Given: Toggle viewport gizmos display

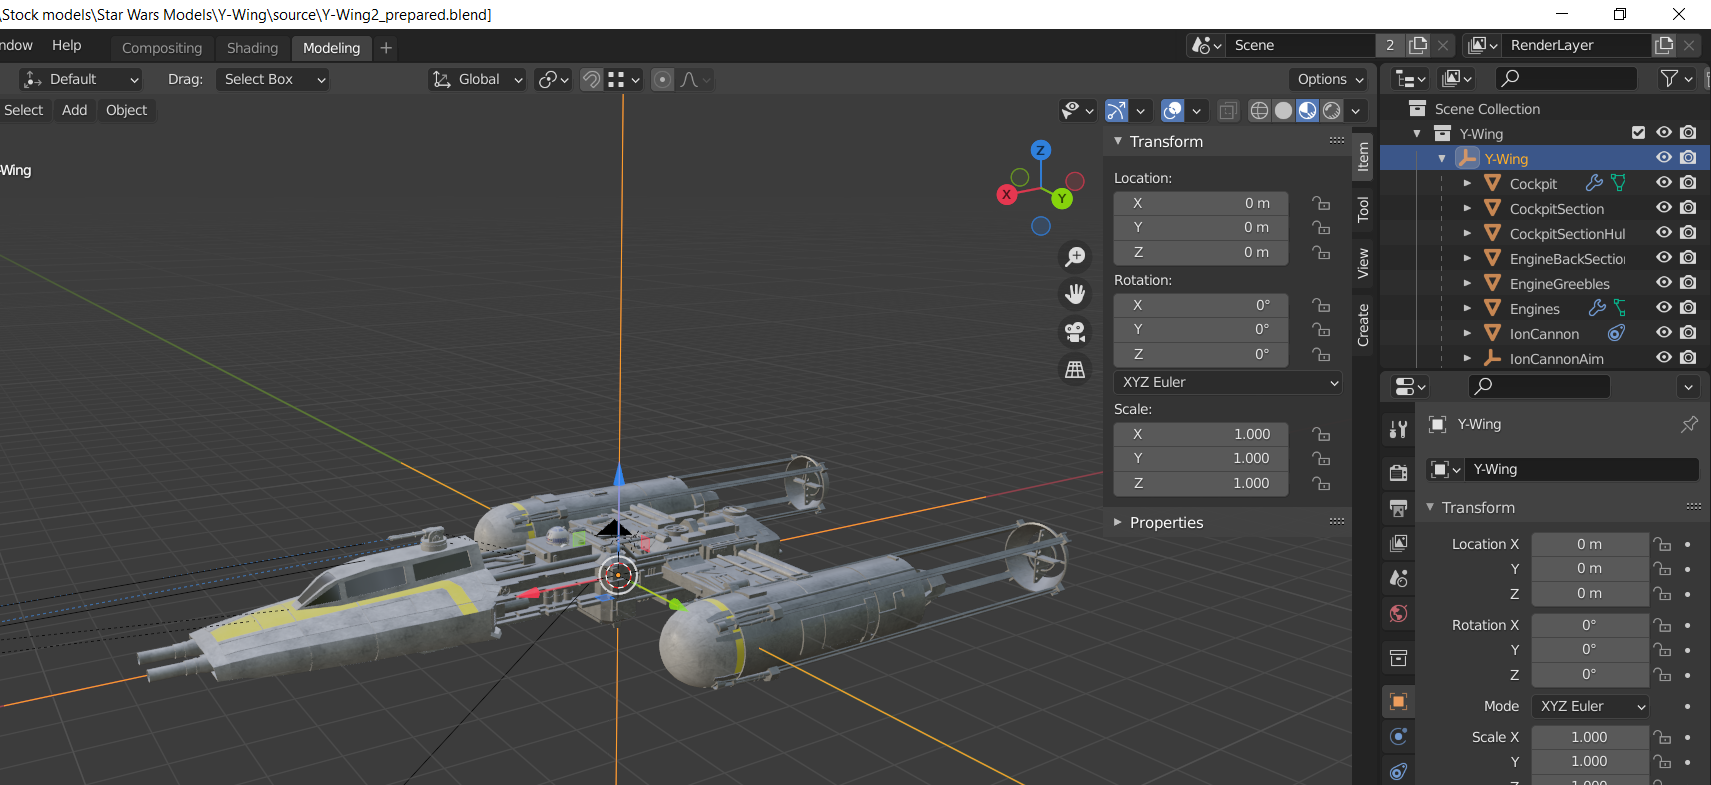Looking at the screenshot, I should point(1117,110).
